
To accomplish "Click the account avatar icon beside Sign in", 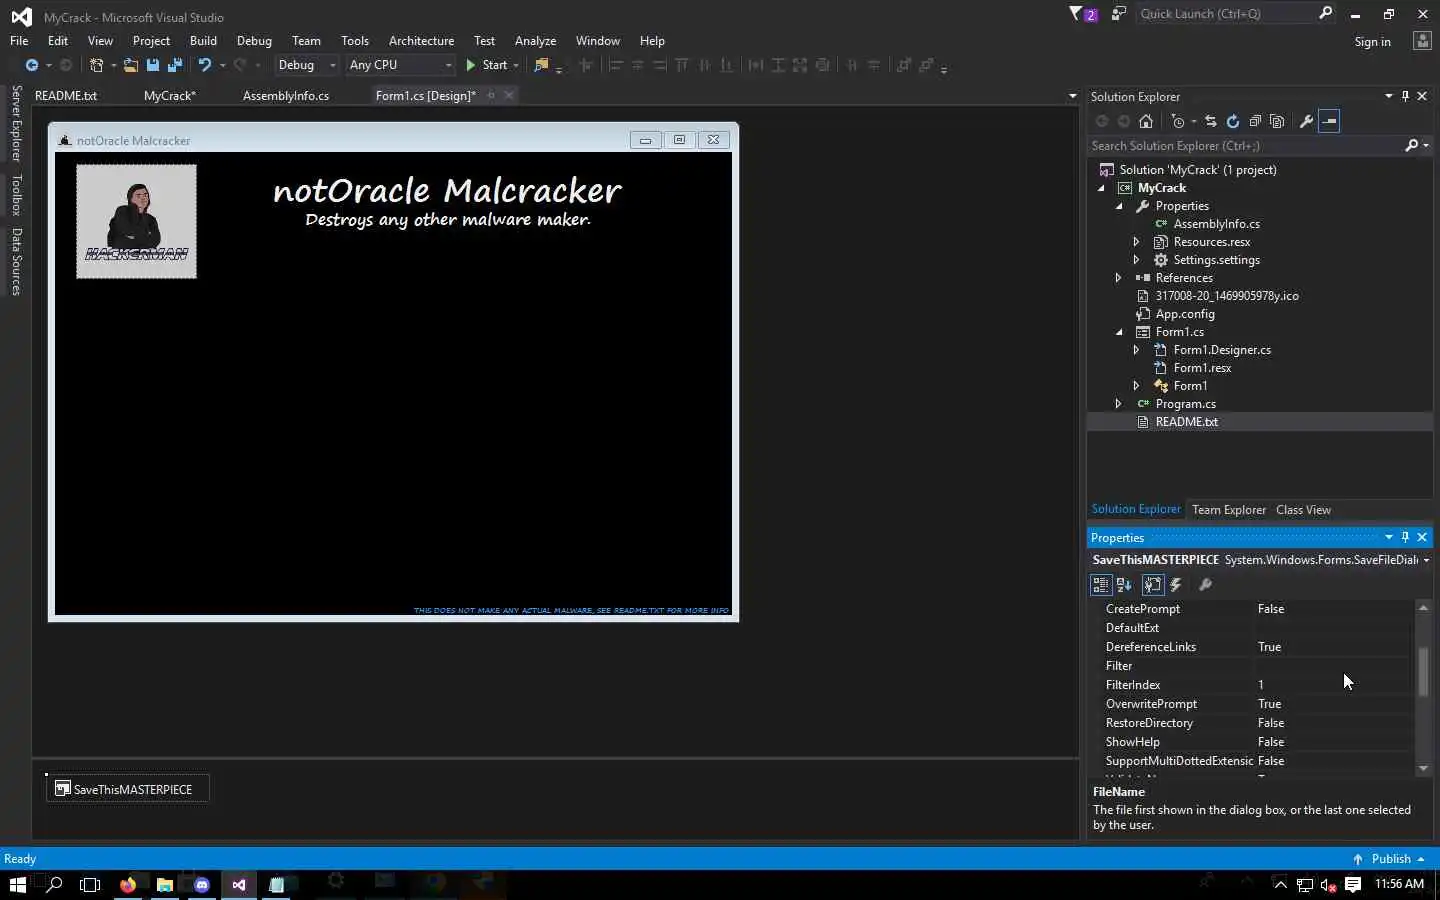I will (x=1422, y=41).
